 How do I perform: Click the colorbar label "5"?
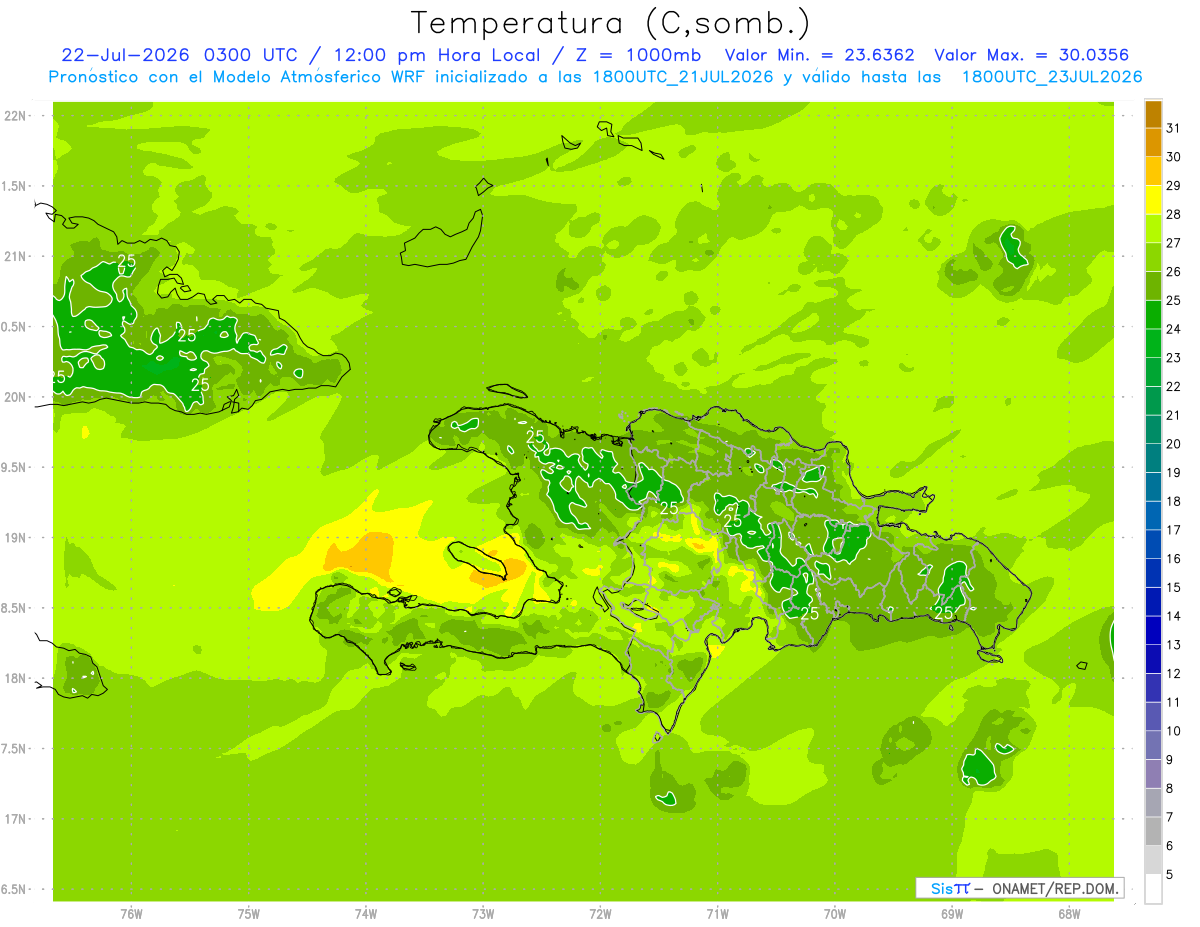1169,874
